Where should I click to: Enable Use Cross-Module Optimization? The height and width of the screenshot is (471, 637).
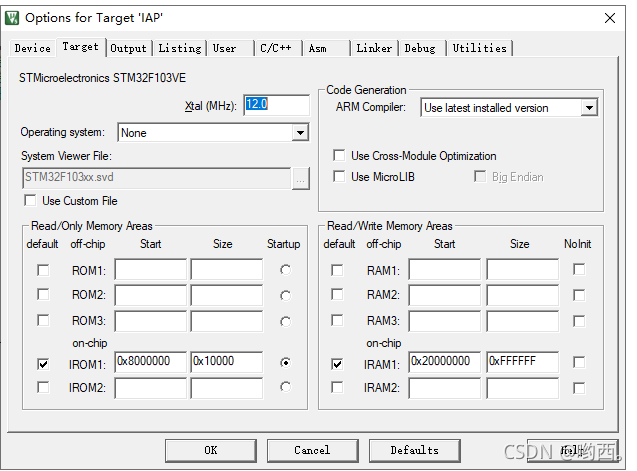click(x=339, y=155)
